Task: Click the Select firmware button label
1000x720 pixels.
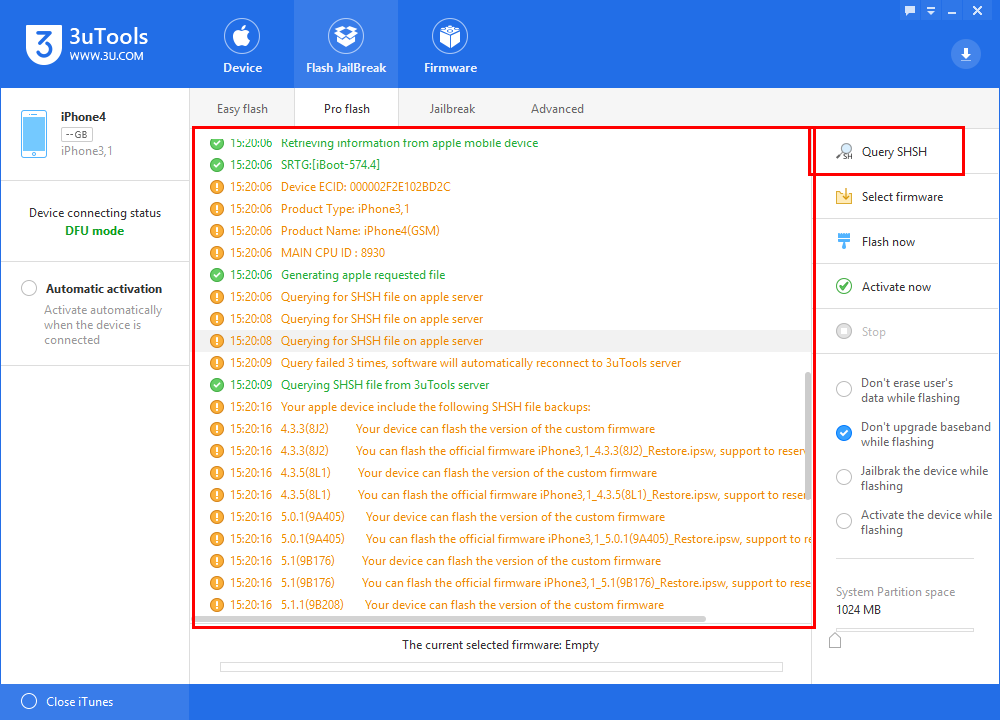Action: coord(902,196)
